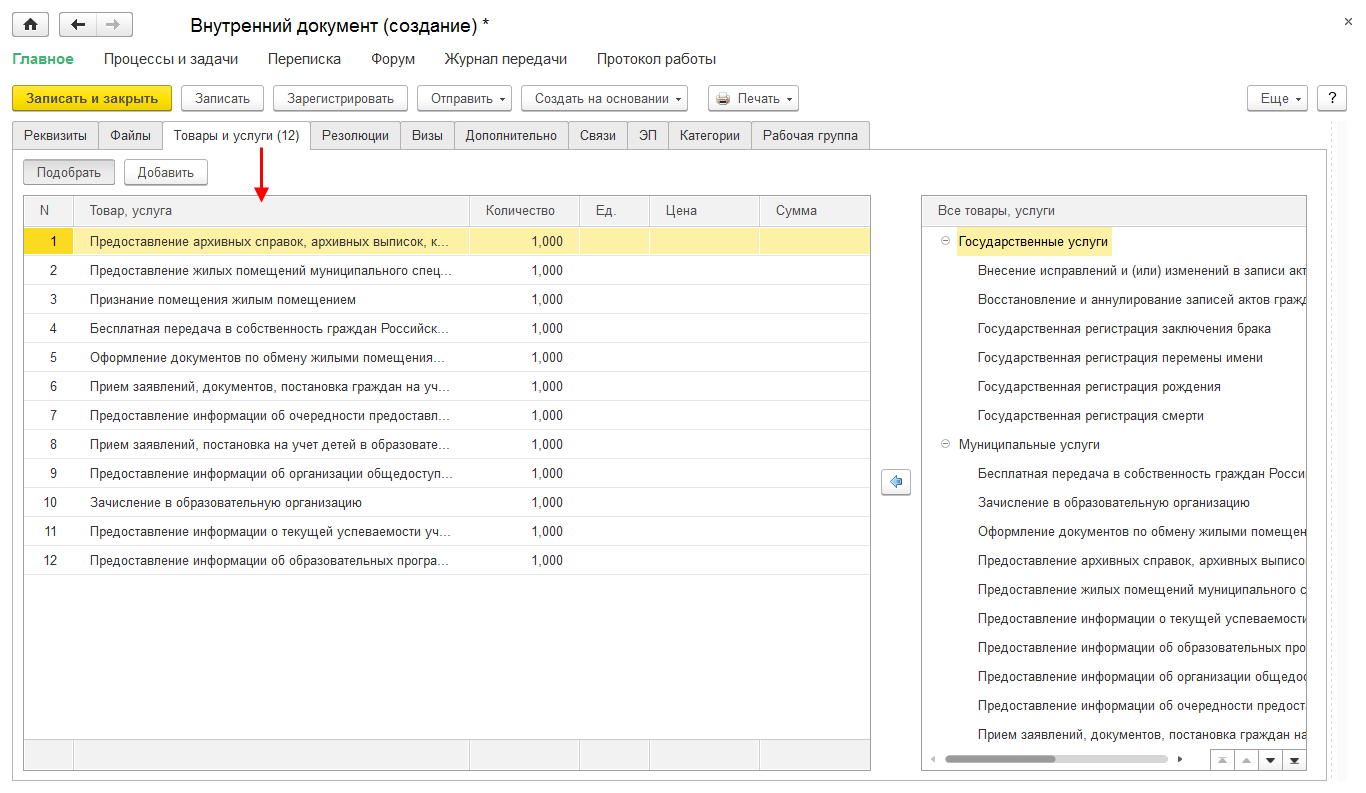Click the Зарегистрировать button
Screen dimensions: 1366x793
pos(341,98)
